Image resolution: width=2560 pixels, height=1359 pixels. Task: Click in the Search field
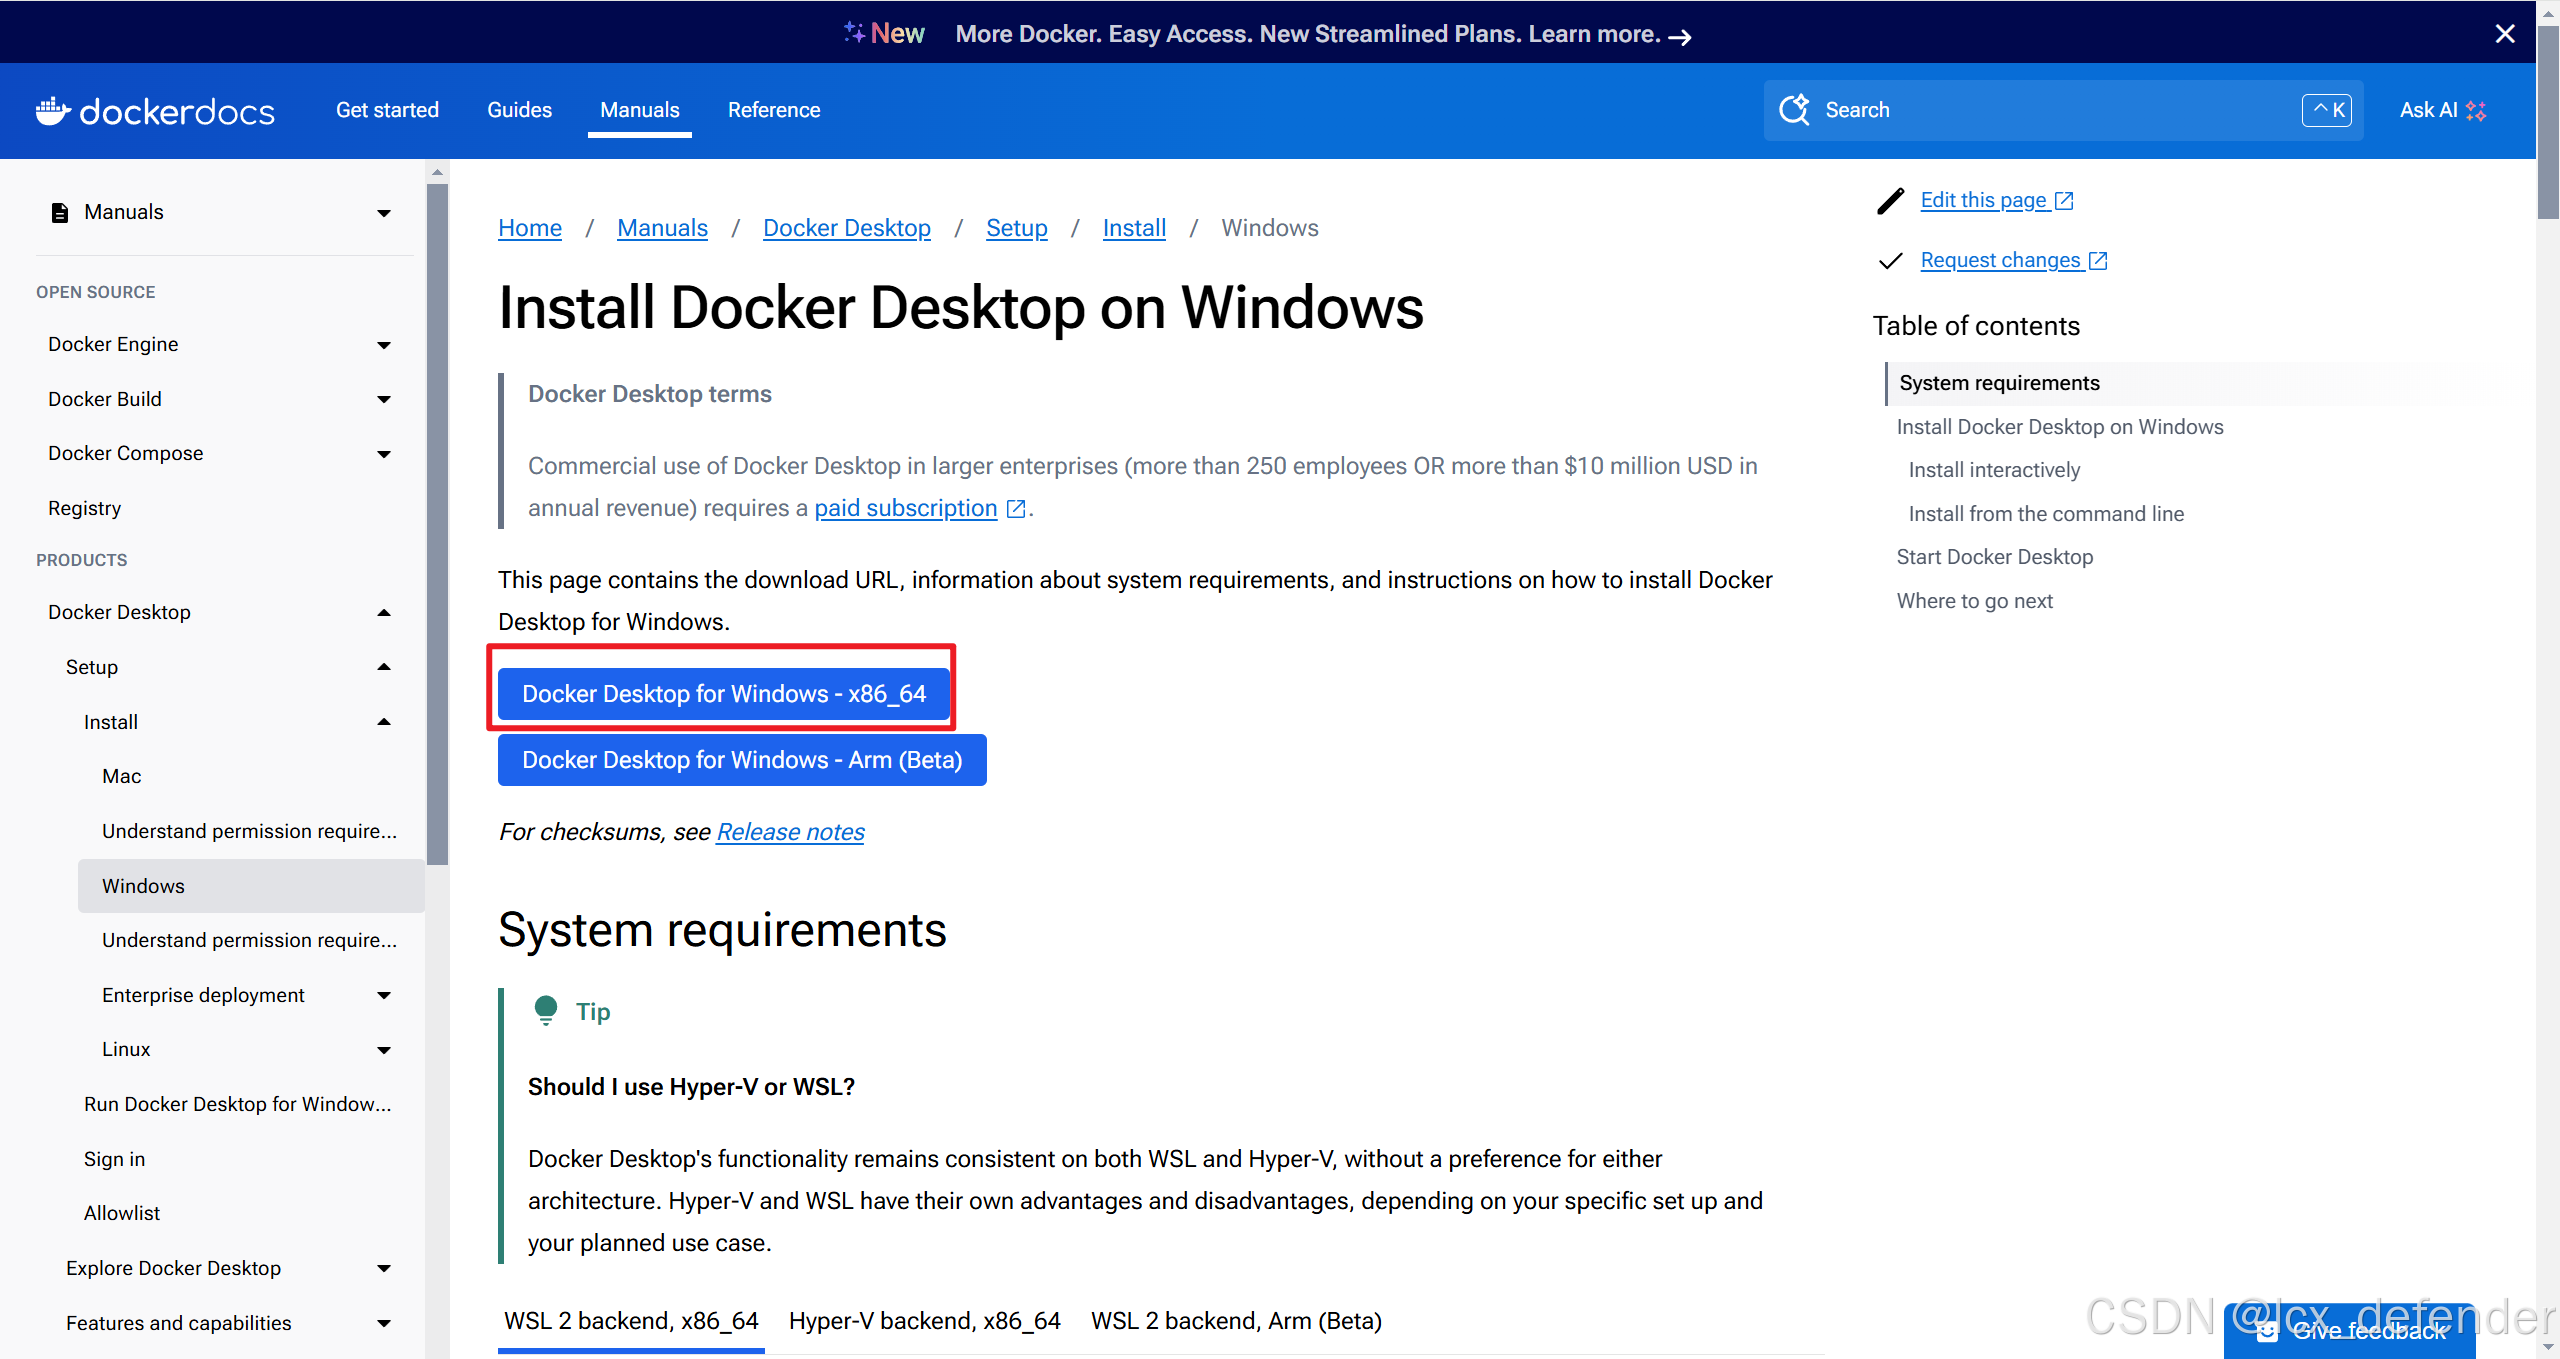[x=2063, y=110]
